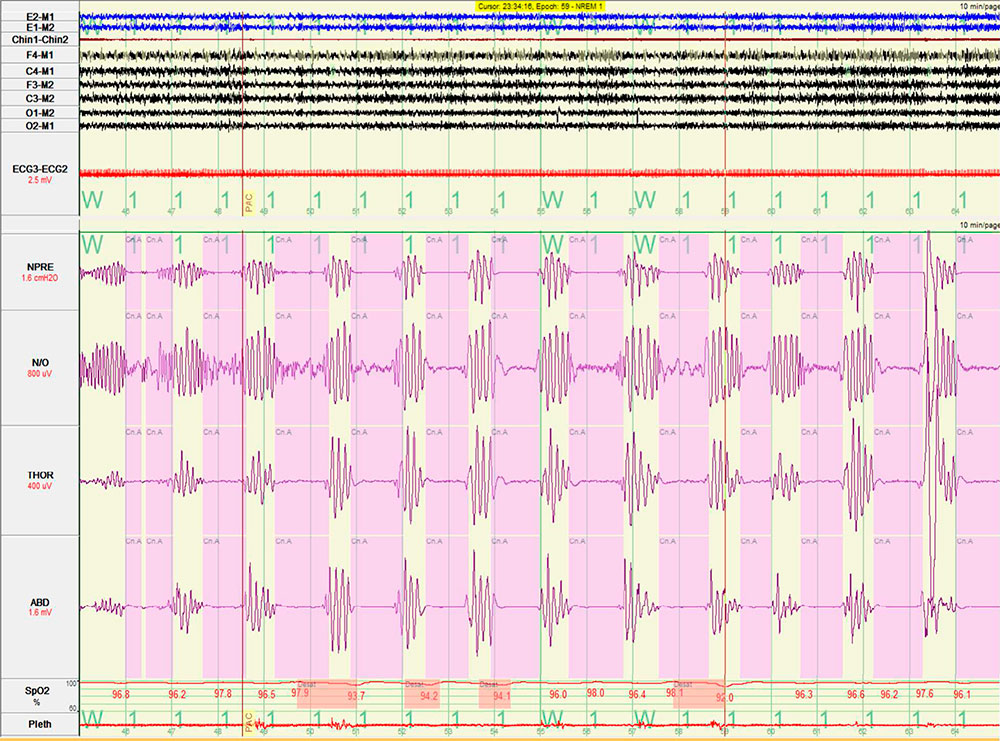Image resolution: width=1000 pixels, height=741 pixels.
Task: Click the Chin1-Chin2 EMG channel label
Action: [35, 41]
